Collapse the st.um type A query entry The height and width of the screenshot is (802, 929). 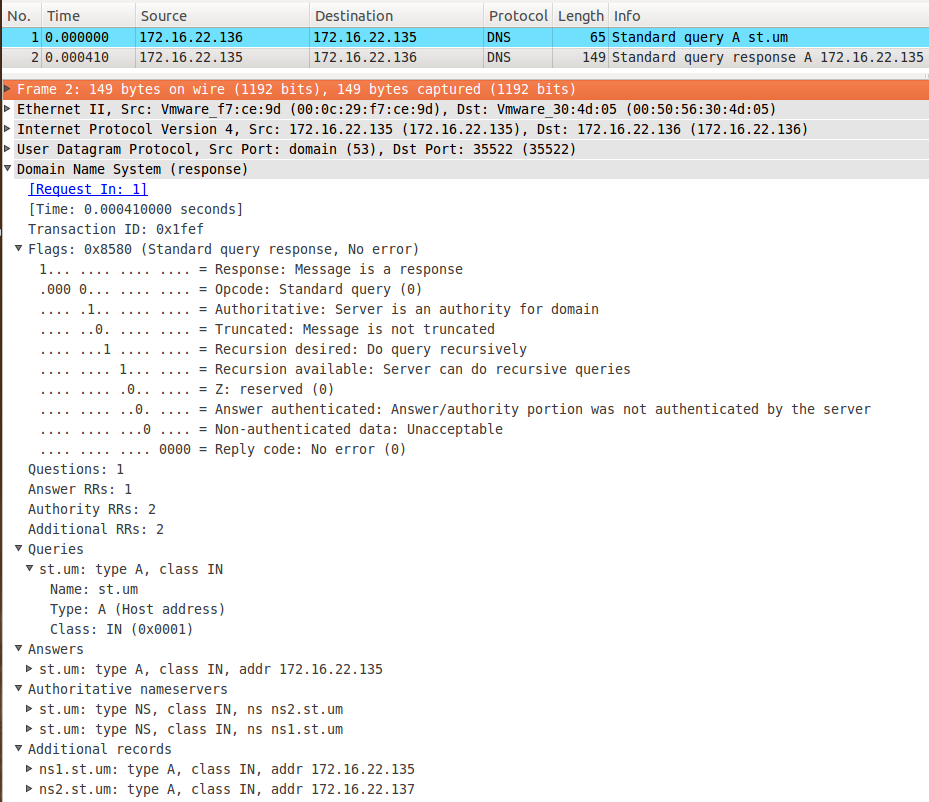[29, 568]
